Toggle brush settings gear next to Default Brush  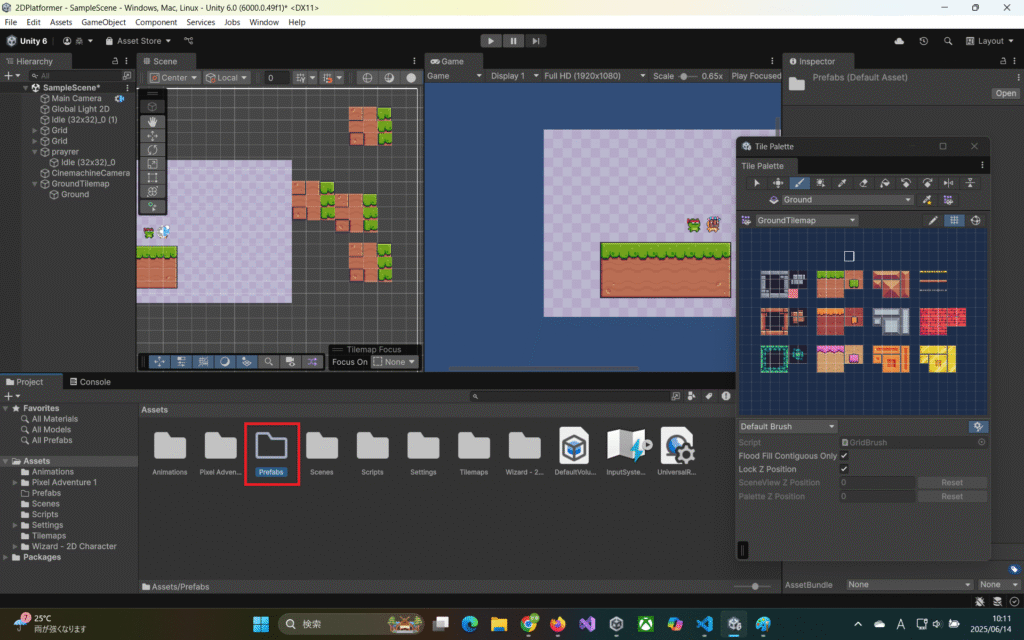pyautogui.click(x=978, y=426)
